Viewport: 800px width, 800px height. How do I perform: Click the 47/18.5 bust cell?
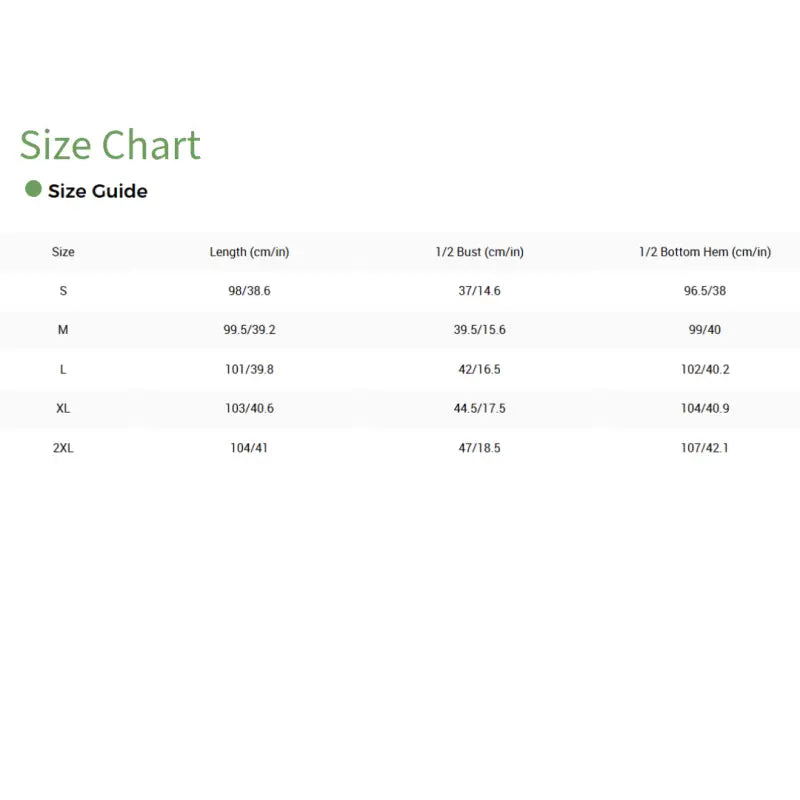[479, 448]
